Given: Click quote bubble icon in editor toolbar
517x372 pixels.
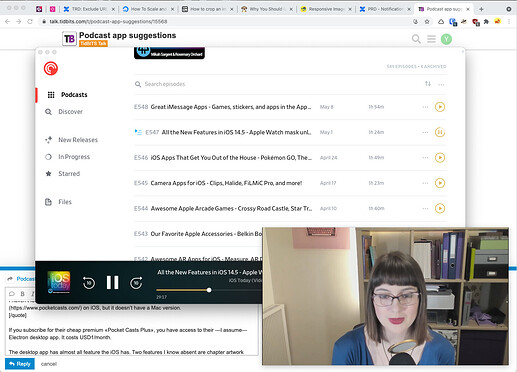Looking at the screenshot, I should coord(12,294).
